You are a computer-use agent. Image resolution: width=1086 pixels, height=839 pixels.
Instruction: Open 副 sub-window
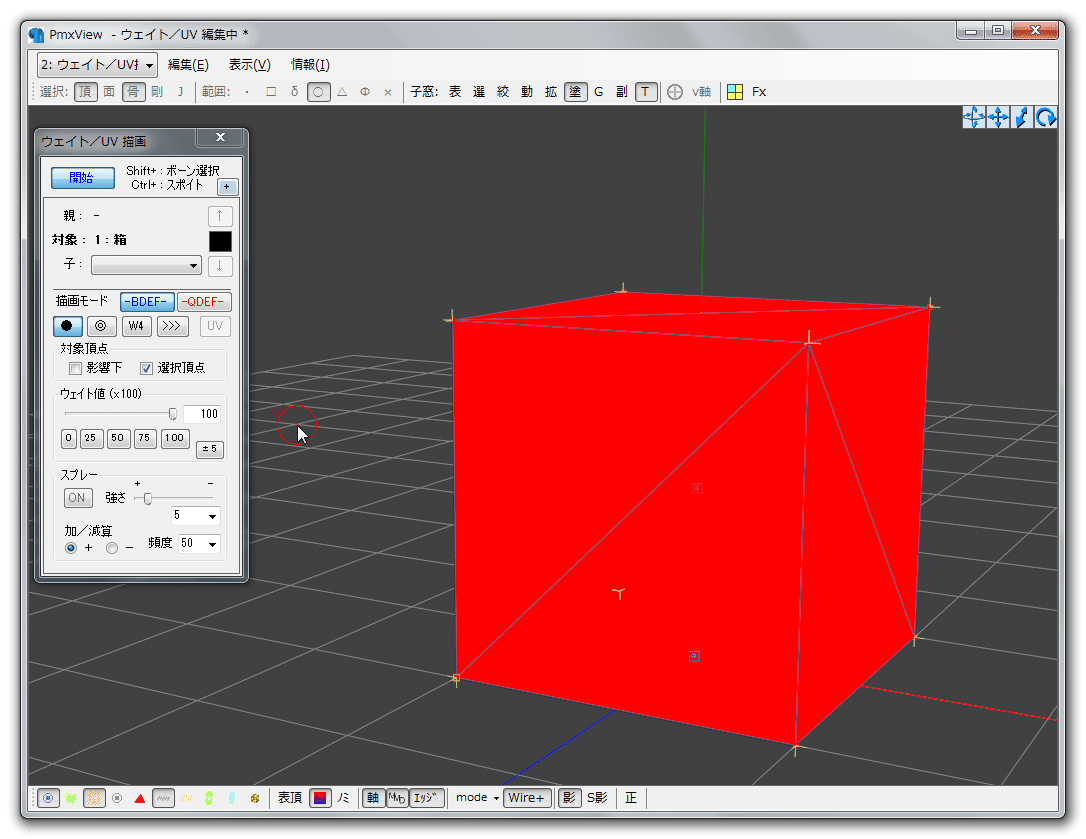[x=622, y=91]
